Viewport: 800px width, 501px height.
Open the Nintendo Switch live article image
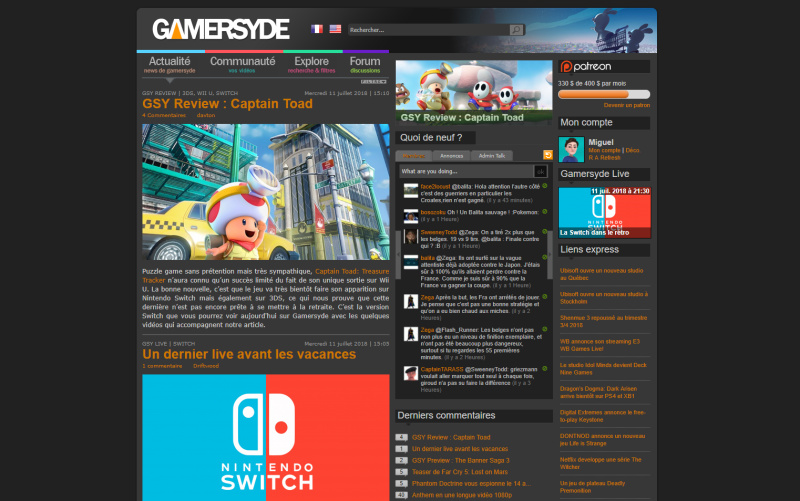[266, 438]
